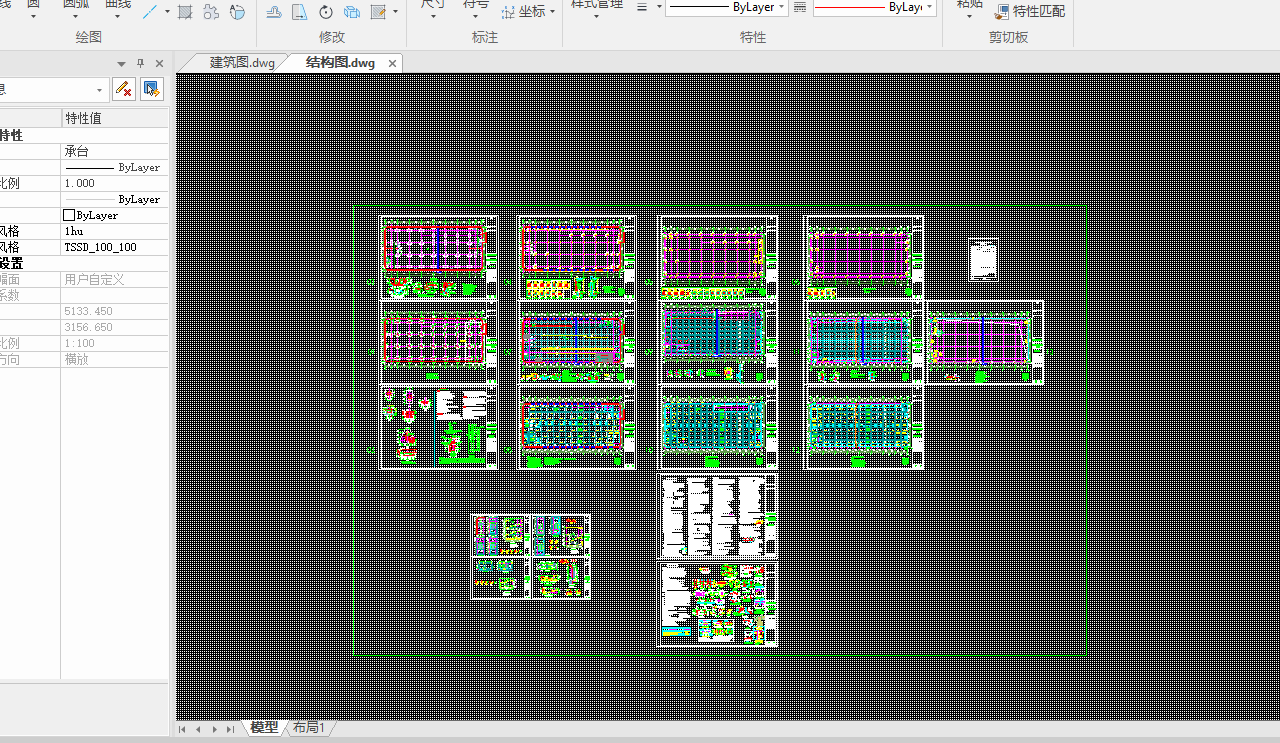Select the line drawing tool icon
The height and width of the screenshot is (743, 1280).
tap(150, 12)
